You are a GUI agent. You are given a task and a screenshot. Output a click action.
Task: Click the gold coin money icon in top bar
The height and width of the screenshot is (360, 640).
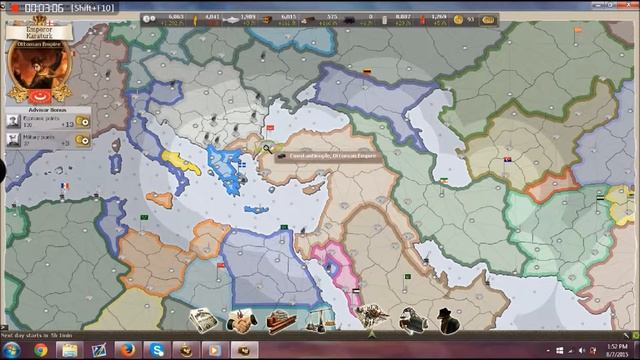458,20
